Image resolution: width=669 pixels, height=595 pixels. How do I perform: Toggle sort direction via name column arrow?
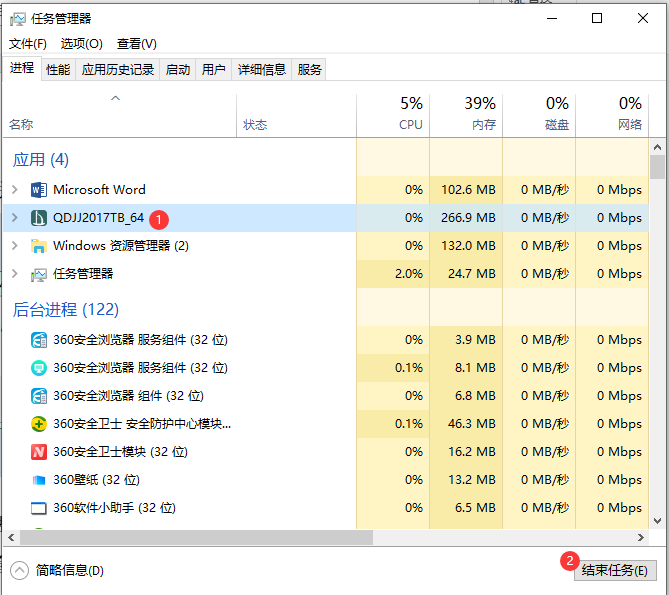[x=116, y=98]
